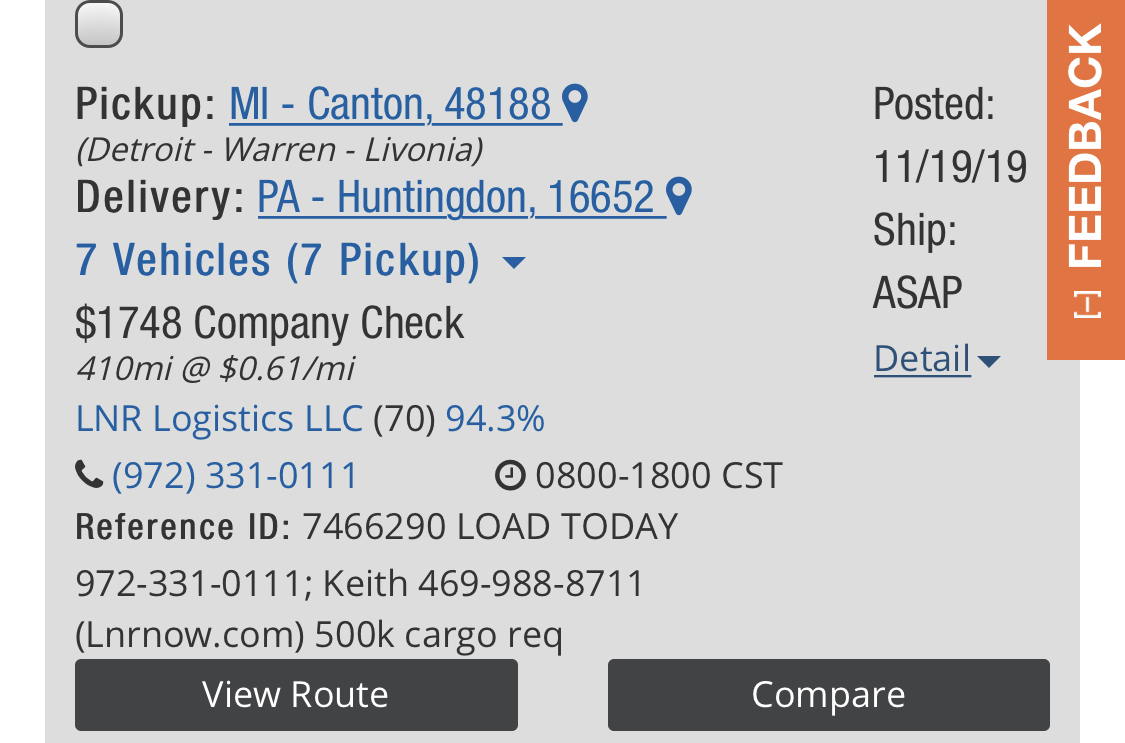Open LNR Logistics LLC company profile
The width and height of the screenshot is (1125, 743).
(x=219, y=419)
